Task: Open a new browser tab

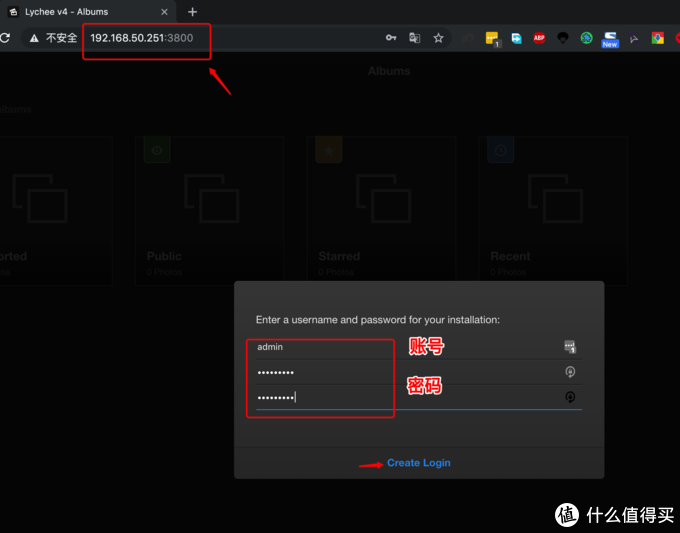Action: [193, 12]
